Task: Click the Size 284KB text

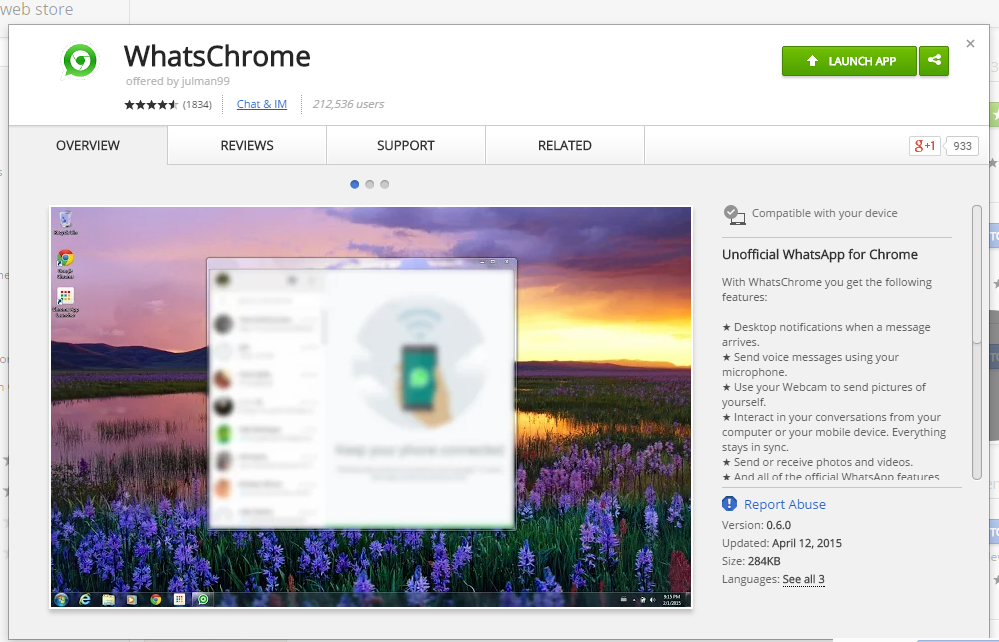Action: click(751, 561)
